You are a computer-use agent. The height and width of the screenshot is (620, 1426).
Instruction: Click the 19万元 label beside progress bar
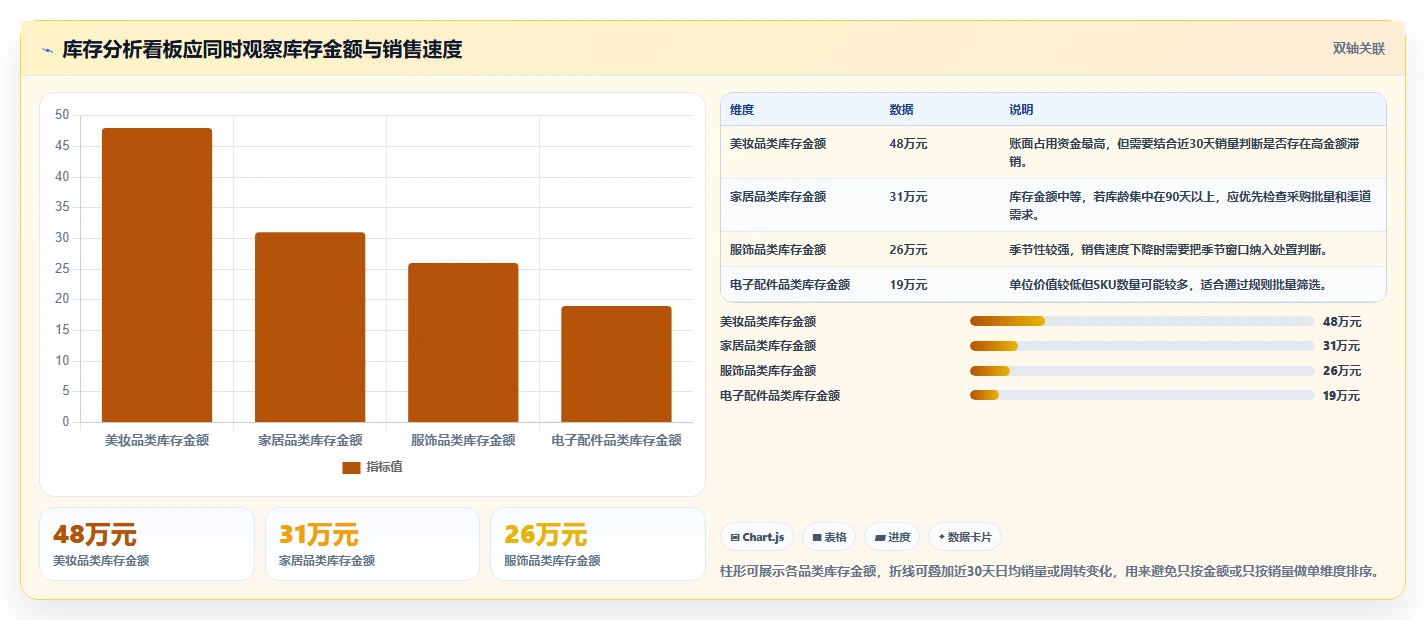(1342, 396)
